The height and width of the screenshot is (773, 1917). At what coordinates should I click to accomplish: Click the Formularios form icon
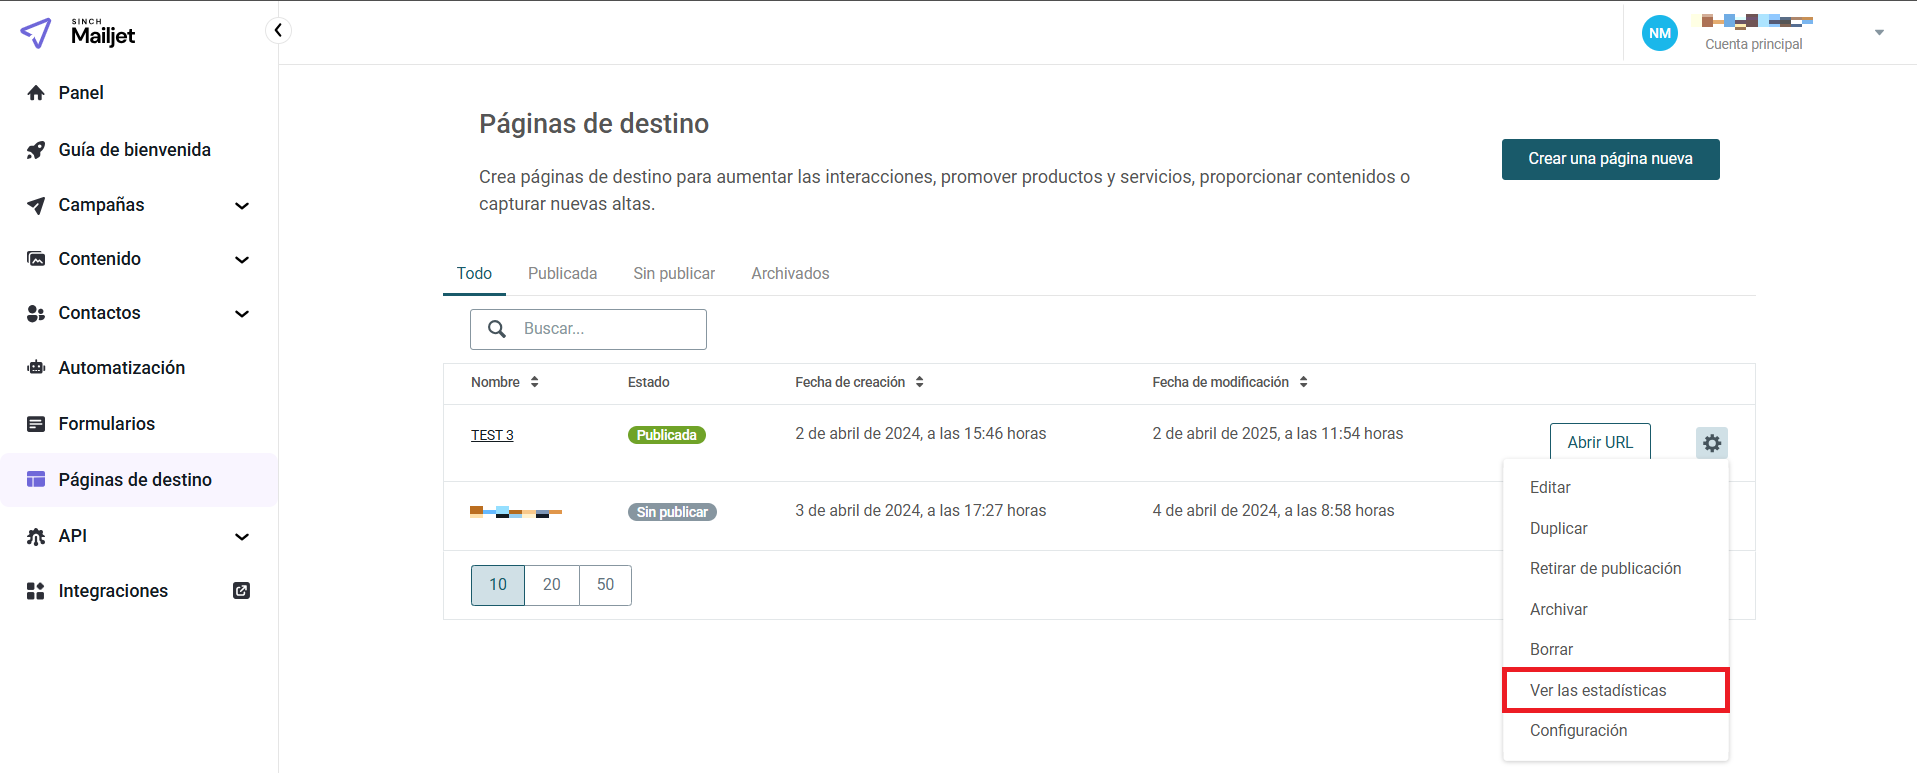pyautogui.click(x=36, y=424)
